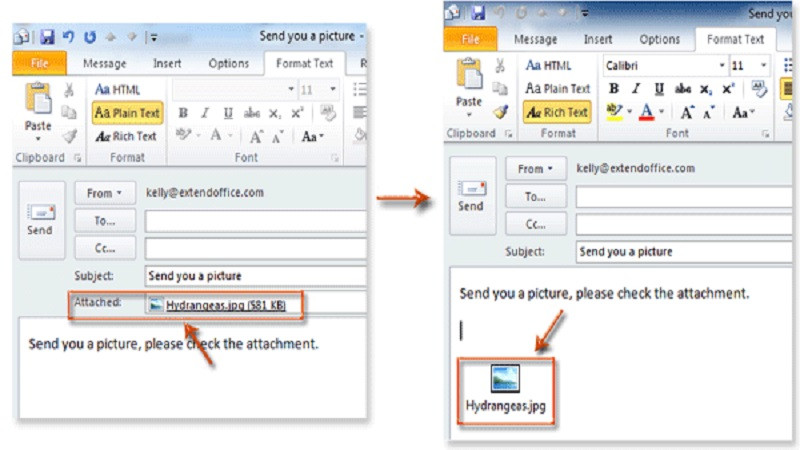This screenshot has height=450, width=800.
Task: Toggle Underline in right window
Action: click(659, 89)
